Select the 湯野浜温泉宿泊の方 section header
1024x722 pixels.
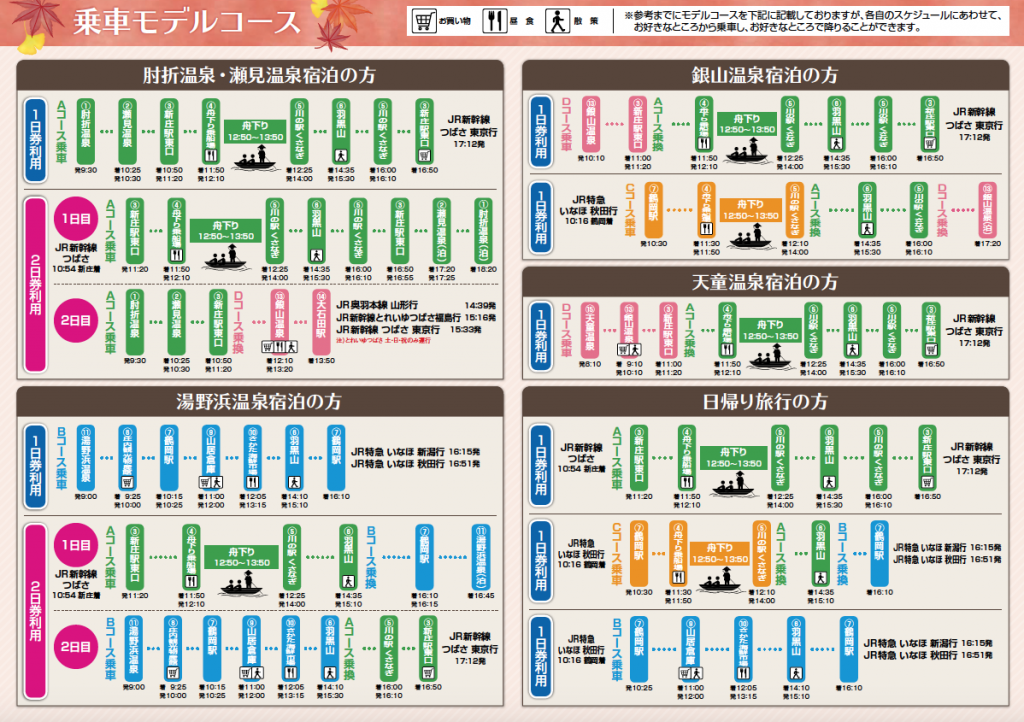click(260, 401)
